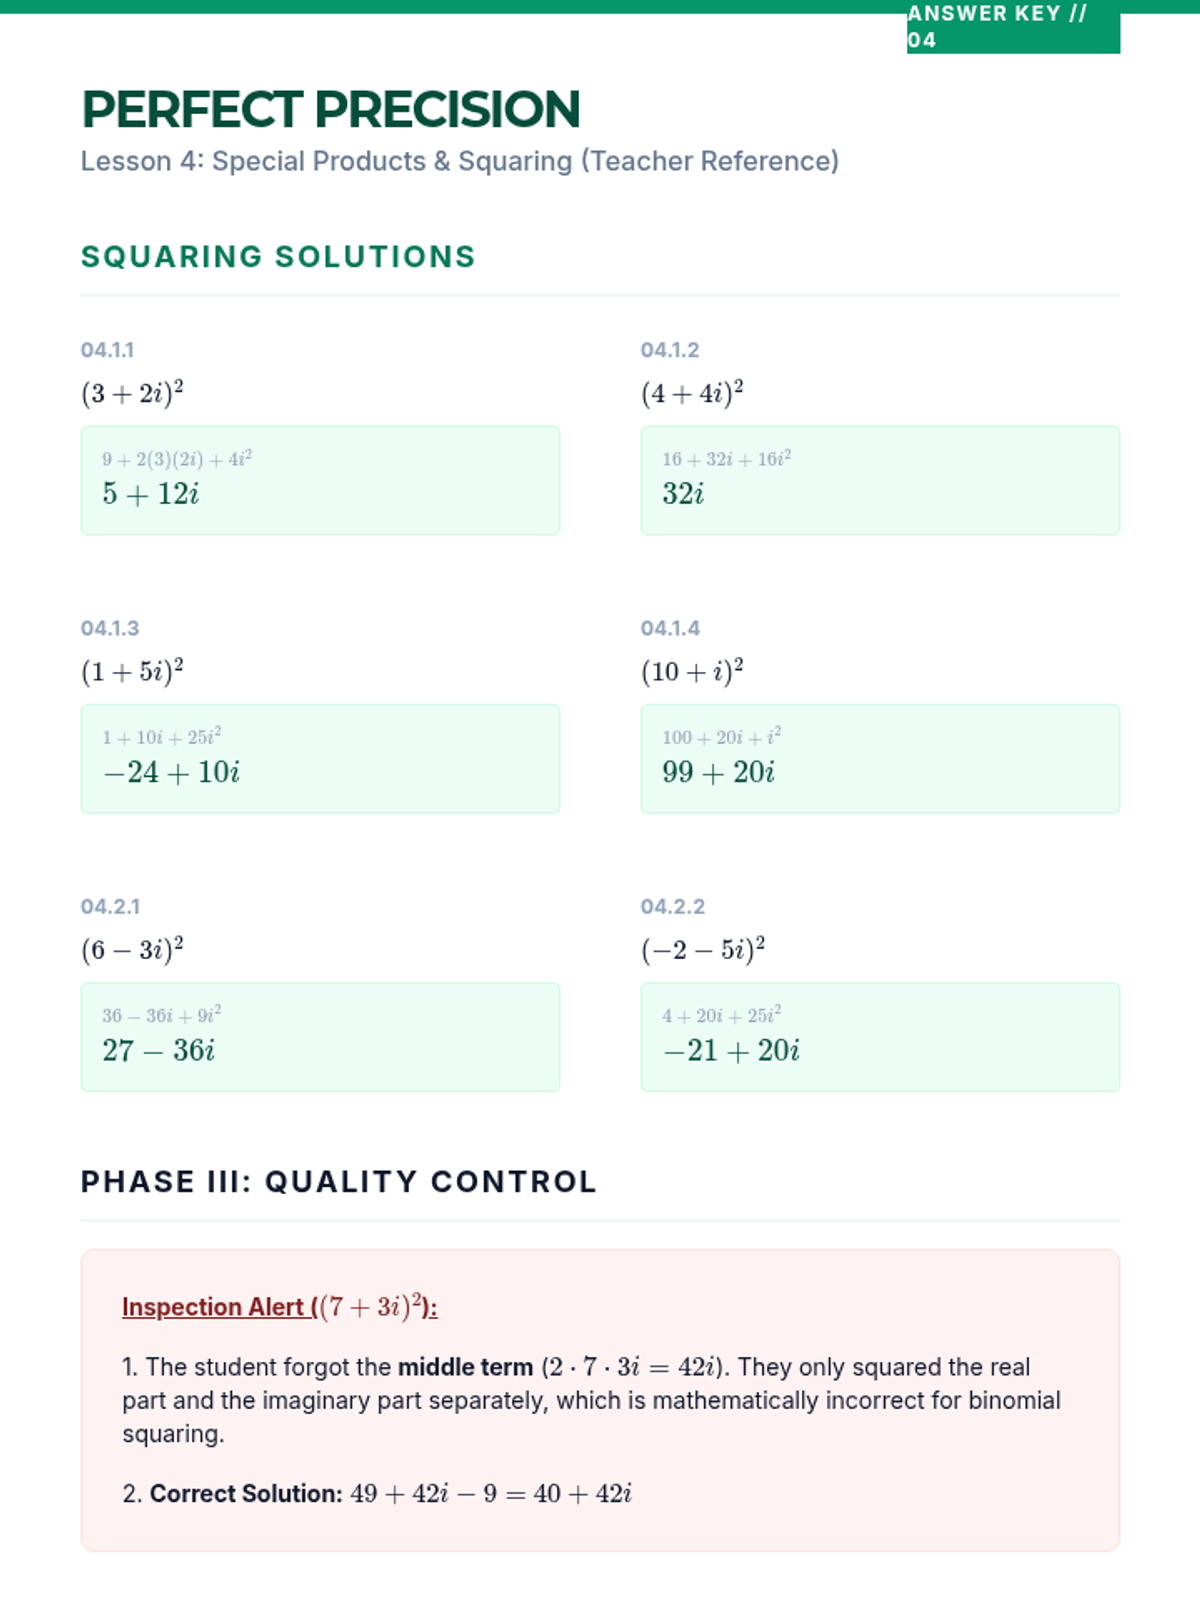Click problem label 04.1.1

click(107, 350)
